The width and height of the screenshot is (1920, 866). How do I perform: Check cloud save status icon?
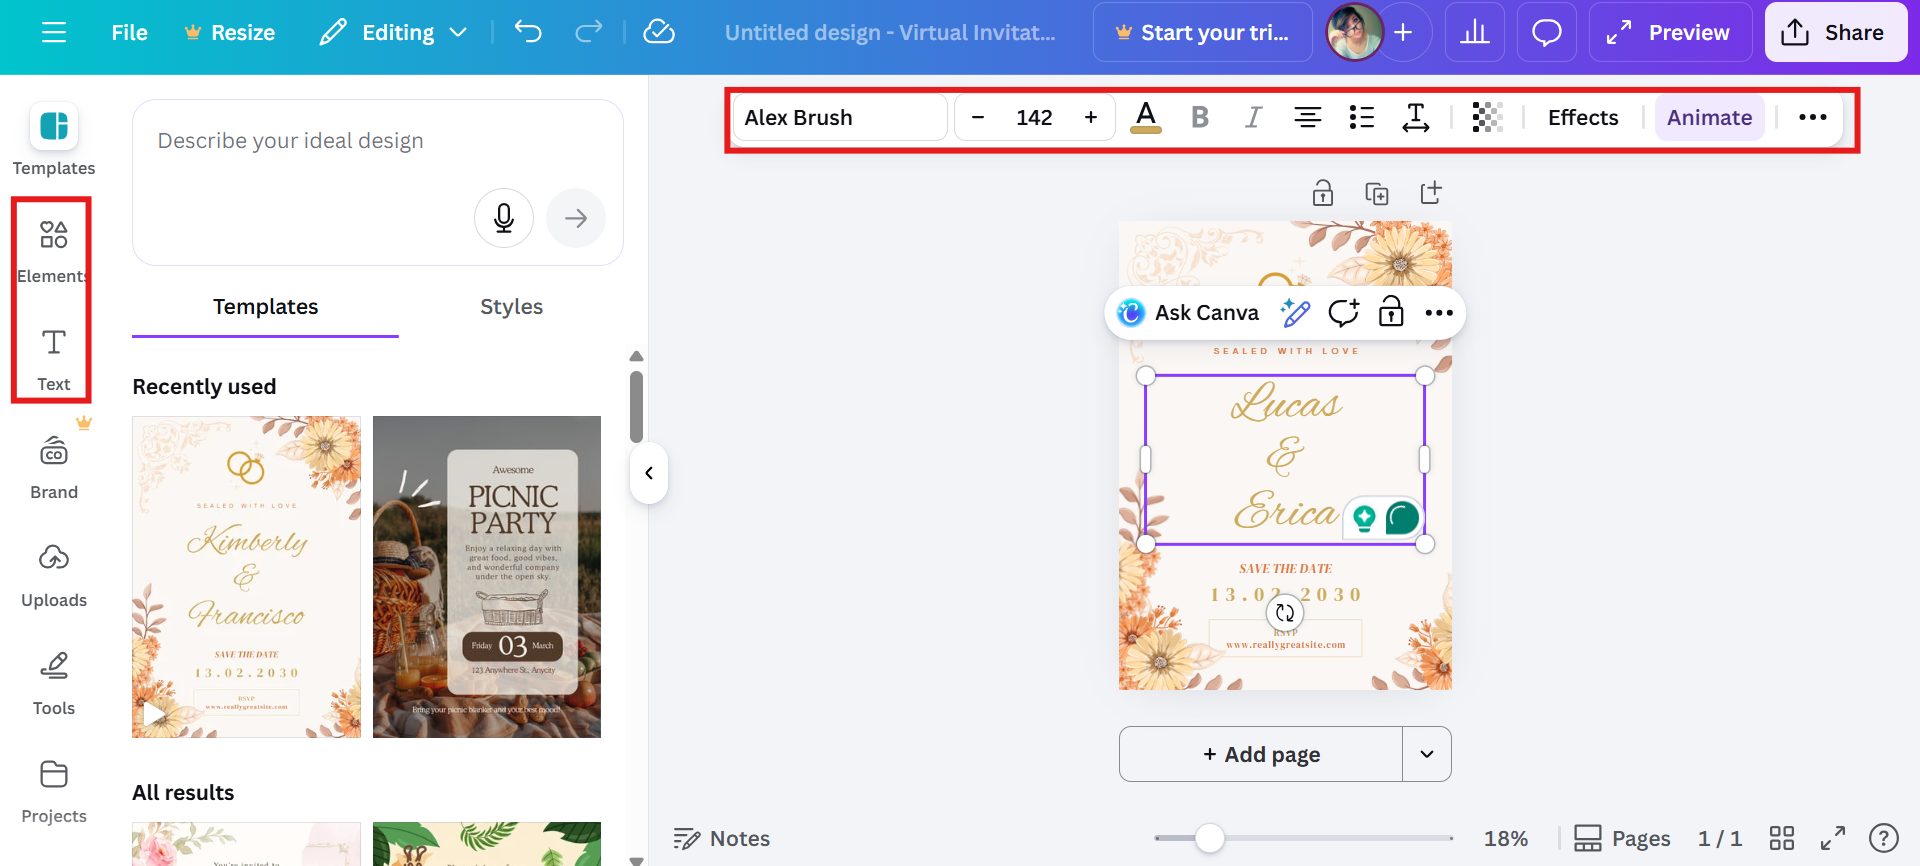click(658, 32)
